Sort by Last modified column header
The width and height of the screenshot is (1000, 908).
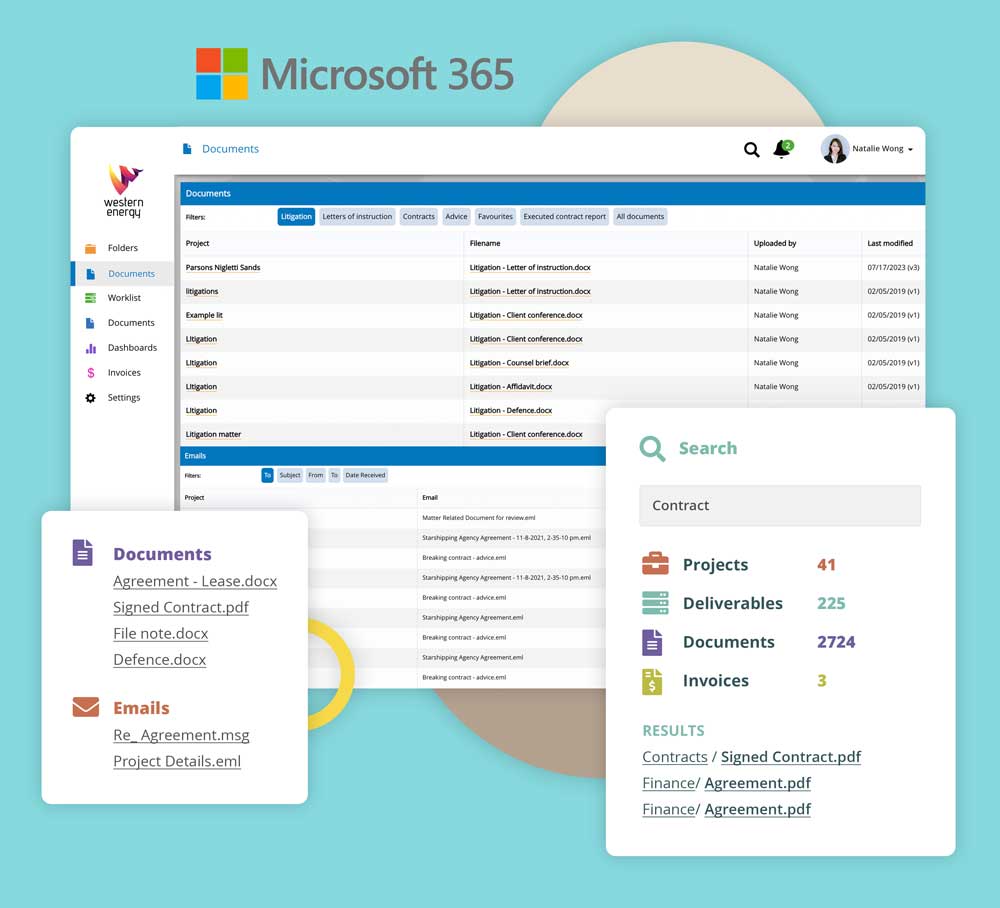[x=889, y=243]
